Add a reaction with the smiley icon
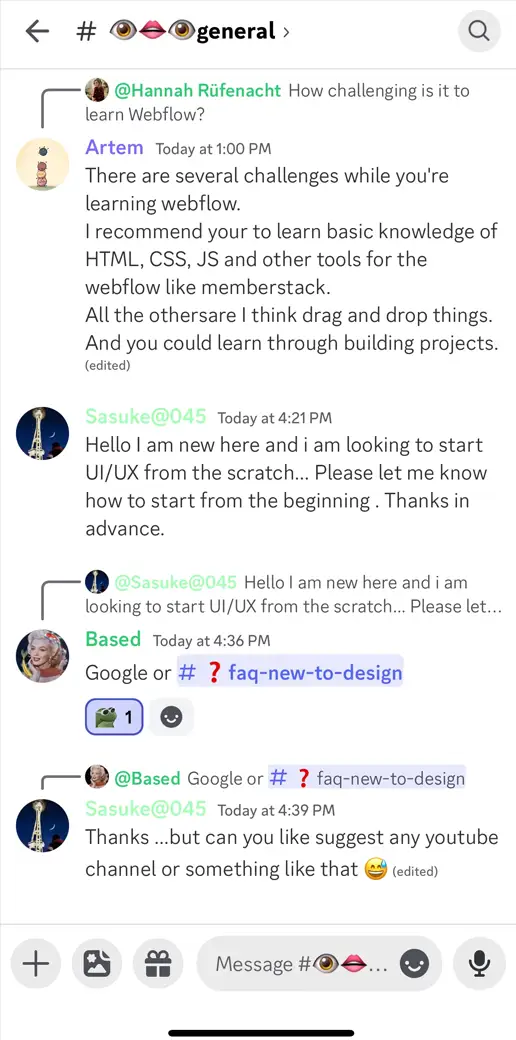 pos(171,717)
